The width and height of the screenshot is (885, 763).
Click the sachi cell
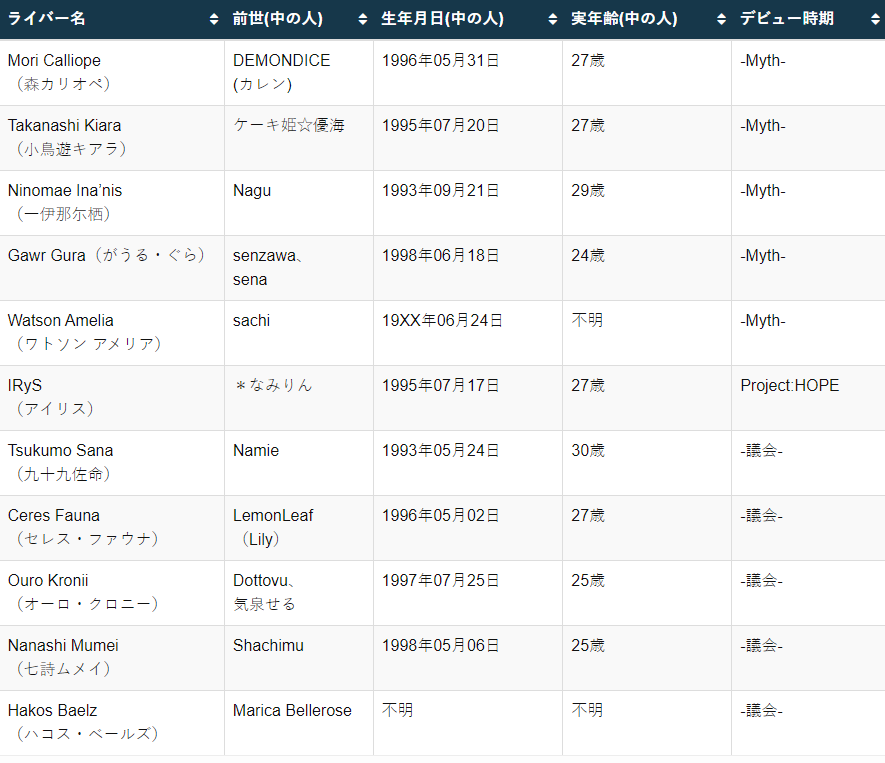click(299, 332)
